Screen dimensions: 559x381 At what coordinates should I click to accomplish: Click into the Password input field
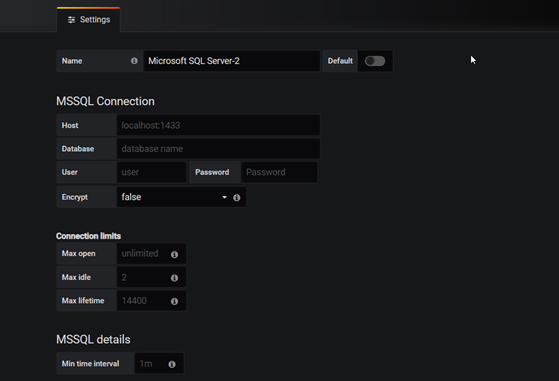coord(279,172)
